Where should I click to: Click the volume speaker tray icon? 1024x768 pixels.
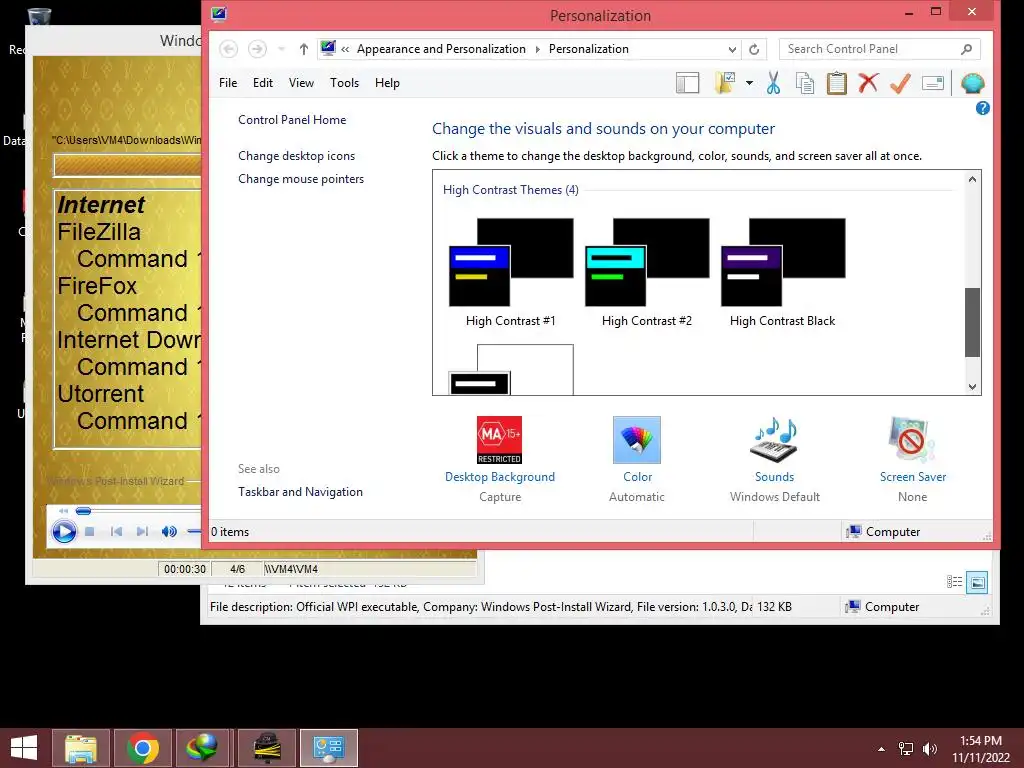click(x=930, y=749)
